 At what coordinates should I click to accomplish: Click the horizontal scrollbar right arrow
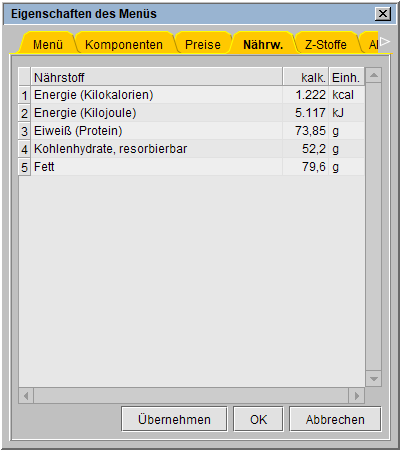pos(357,396)
